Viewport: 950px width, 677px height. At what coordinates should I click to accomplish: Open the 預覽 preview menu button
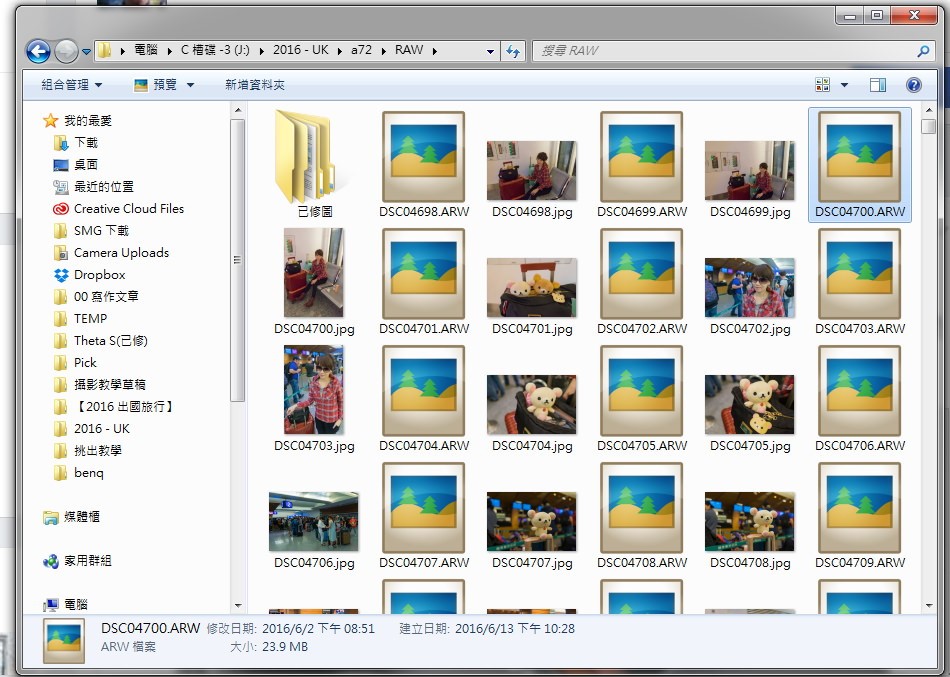tap(164, 86)
